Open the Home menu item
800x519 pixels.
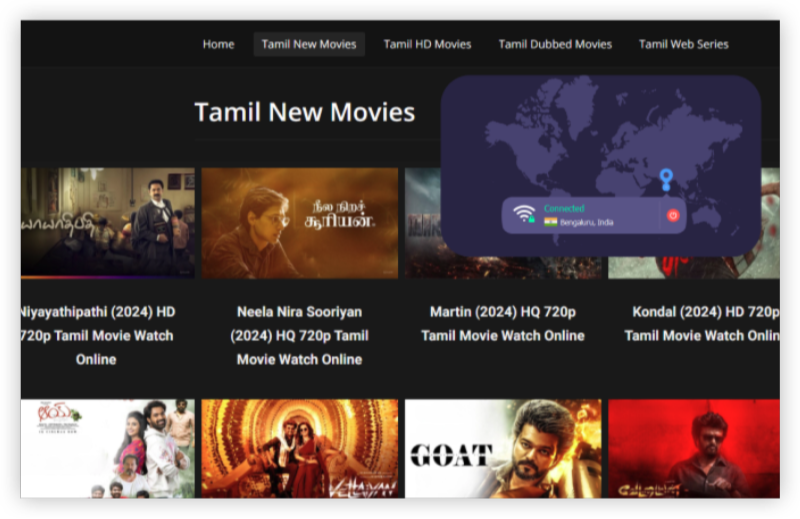coord(218,44)
